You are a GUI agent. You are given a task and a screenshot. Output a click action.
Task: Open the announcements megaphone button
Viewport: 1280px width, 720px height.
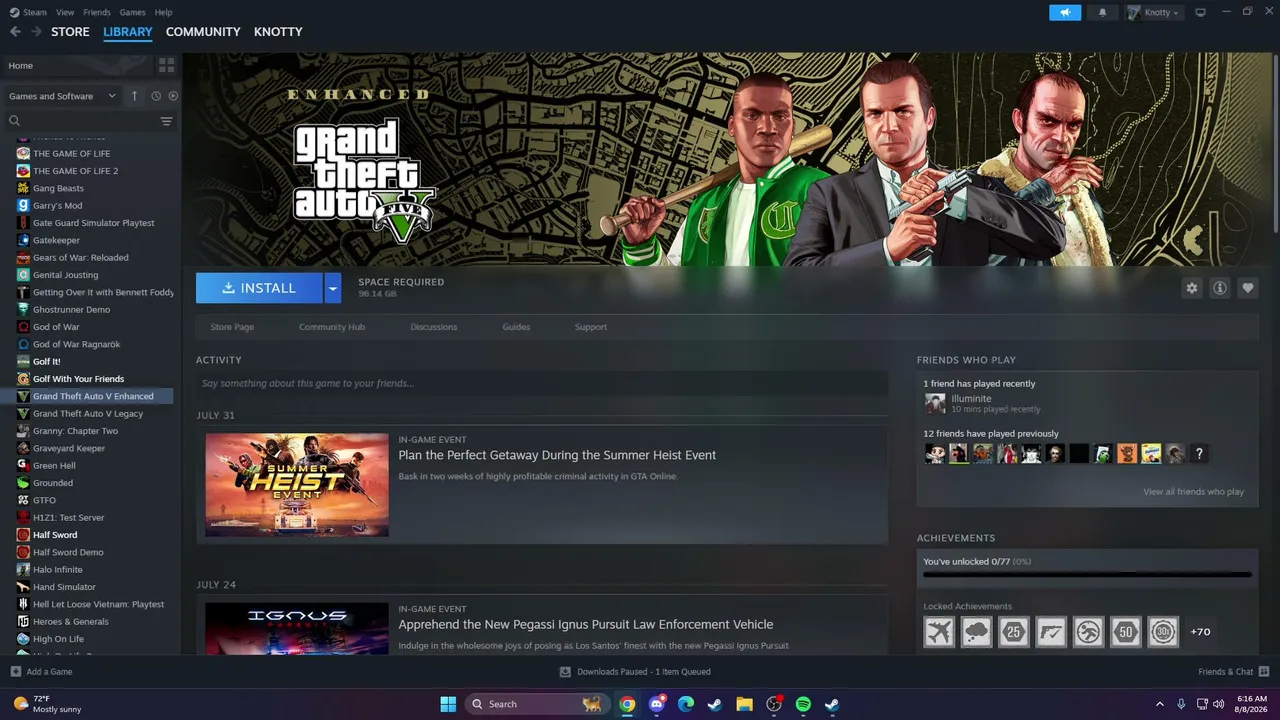1065,12
